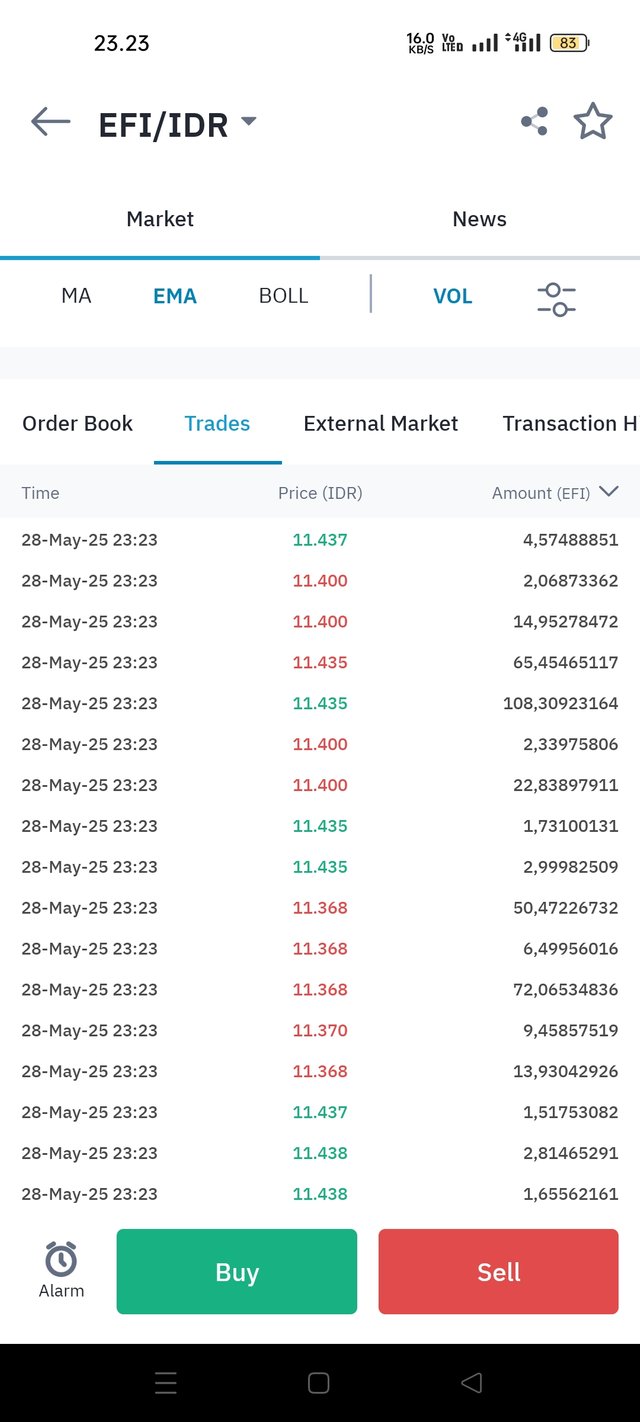This screenshot has width=640, height=1422.
Task: Set a price alarm clock icon
Action: coord(61,1259)
